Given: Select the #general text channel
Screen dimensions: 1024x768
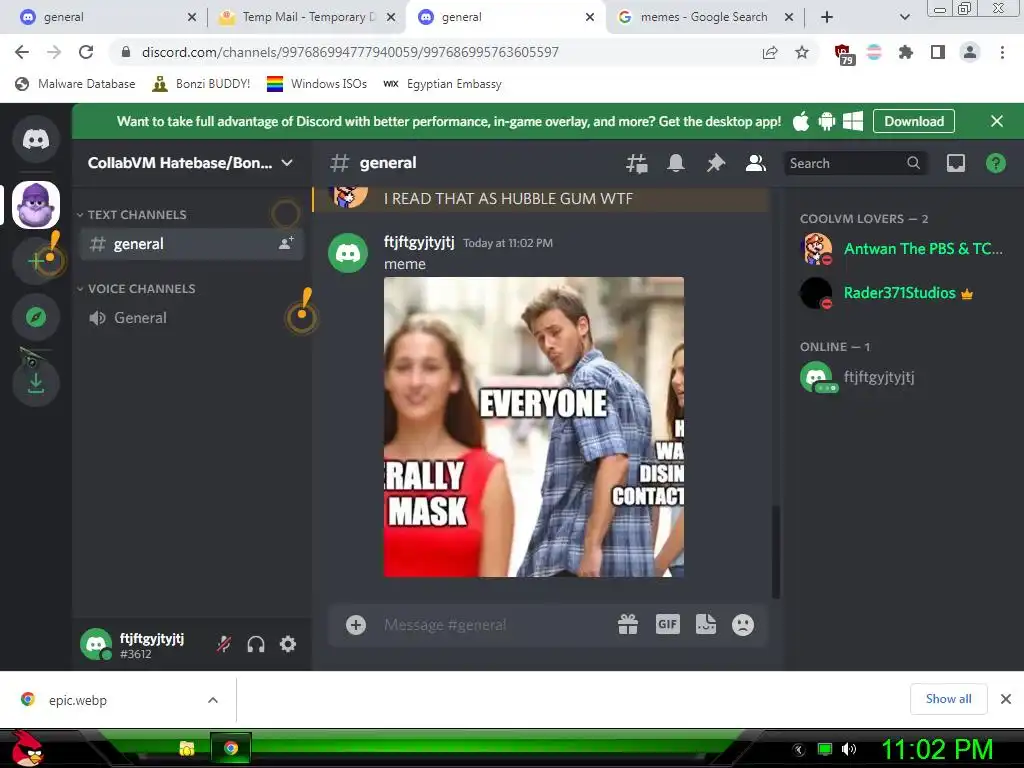Looking at the screenshot, I should coord(191,244).
